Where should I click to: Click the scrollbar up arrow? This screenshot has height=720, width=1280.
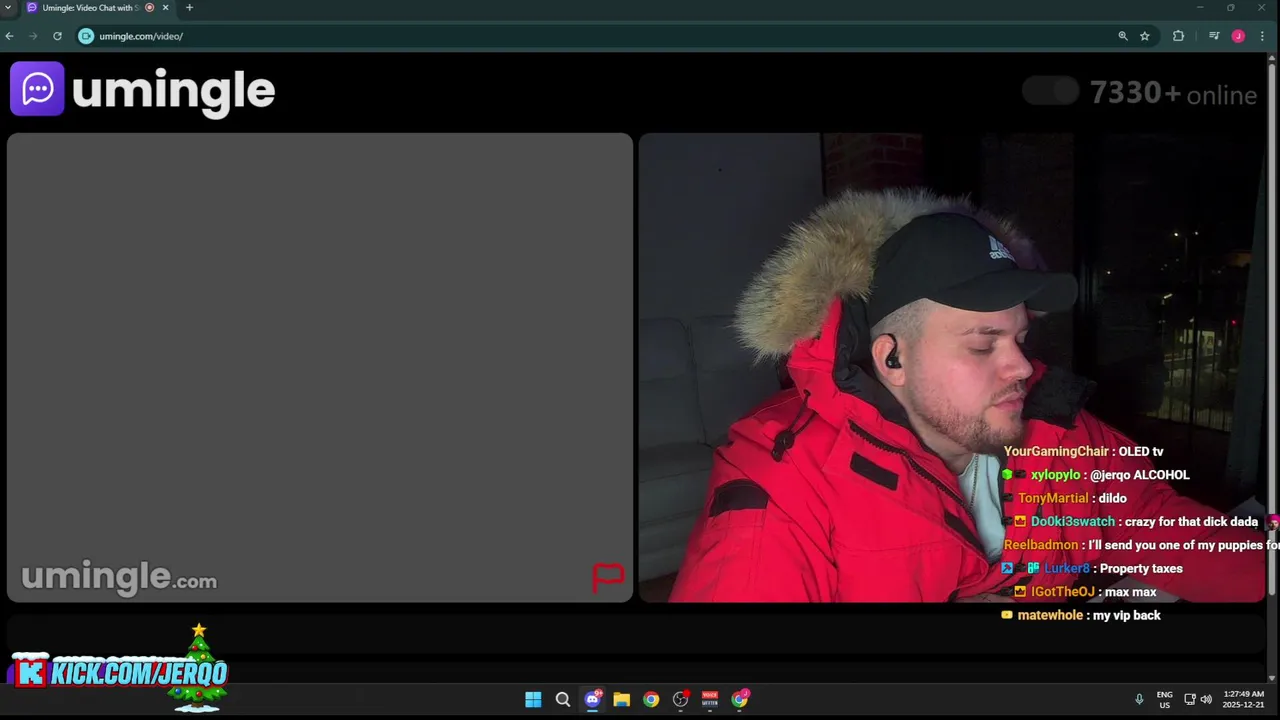[1273, 58]
